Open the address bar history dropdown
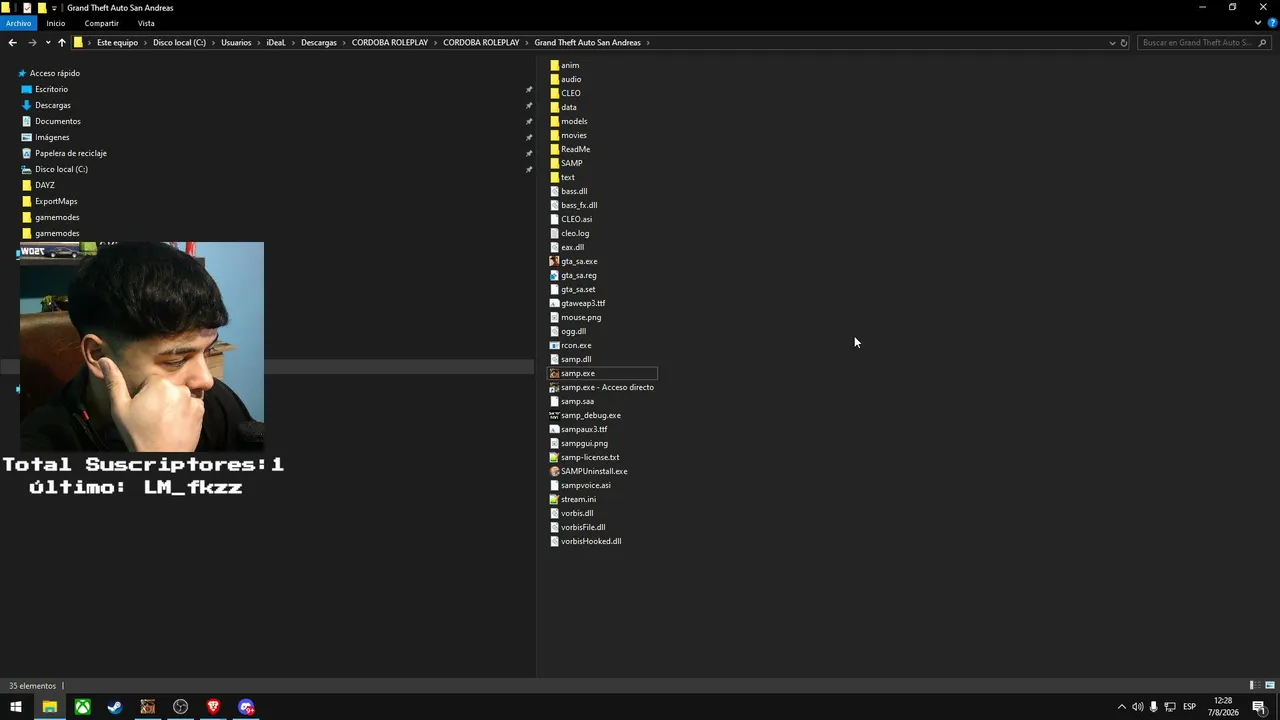The image size is (1280, 720). coord(1112,43)
